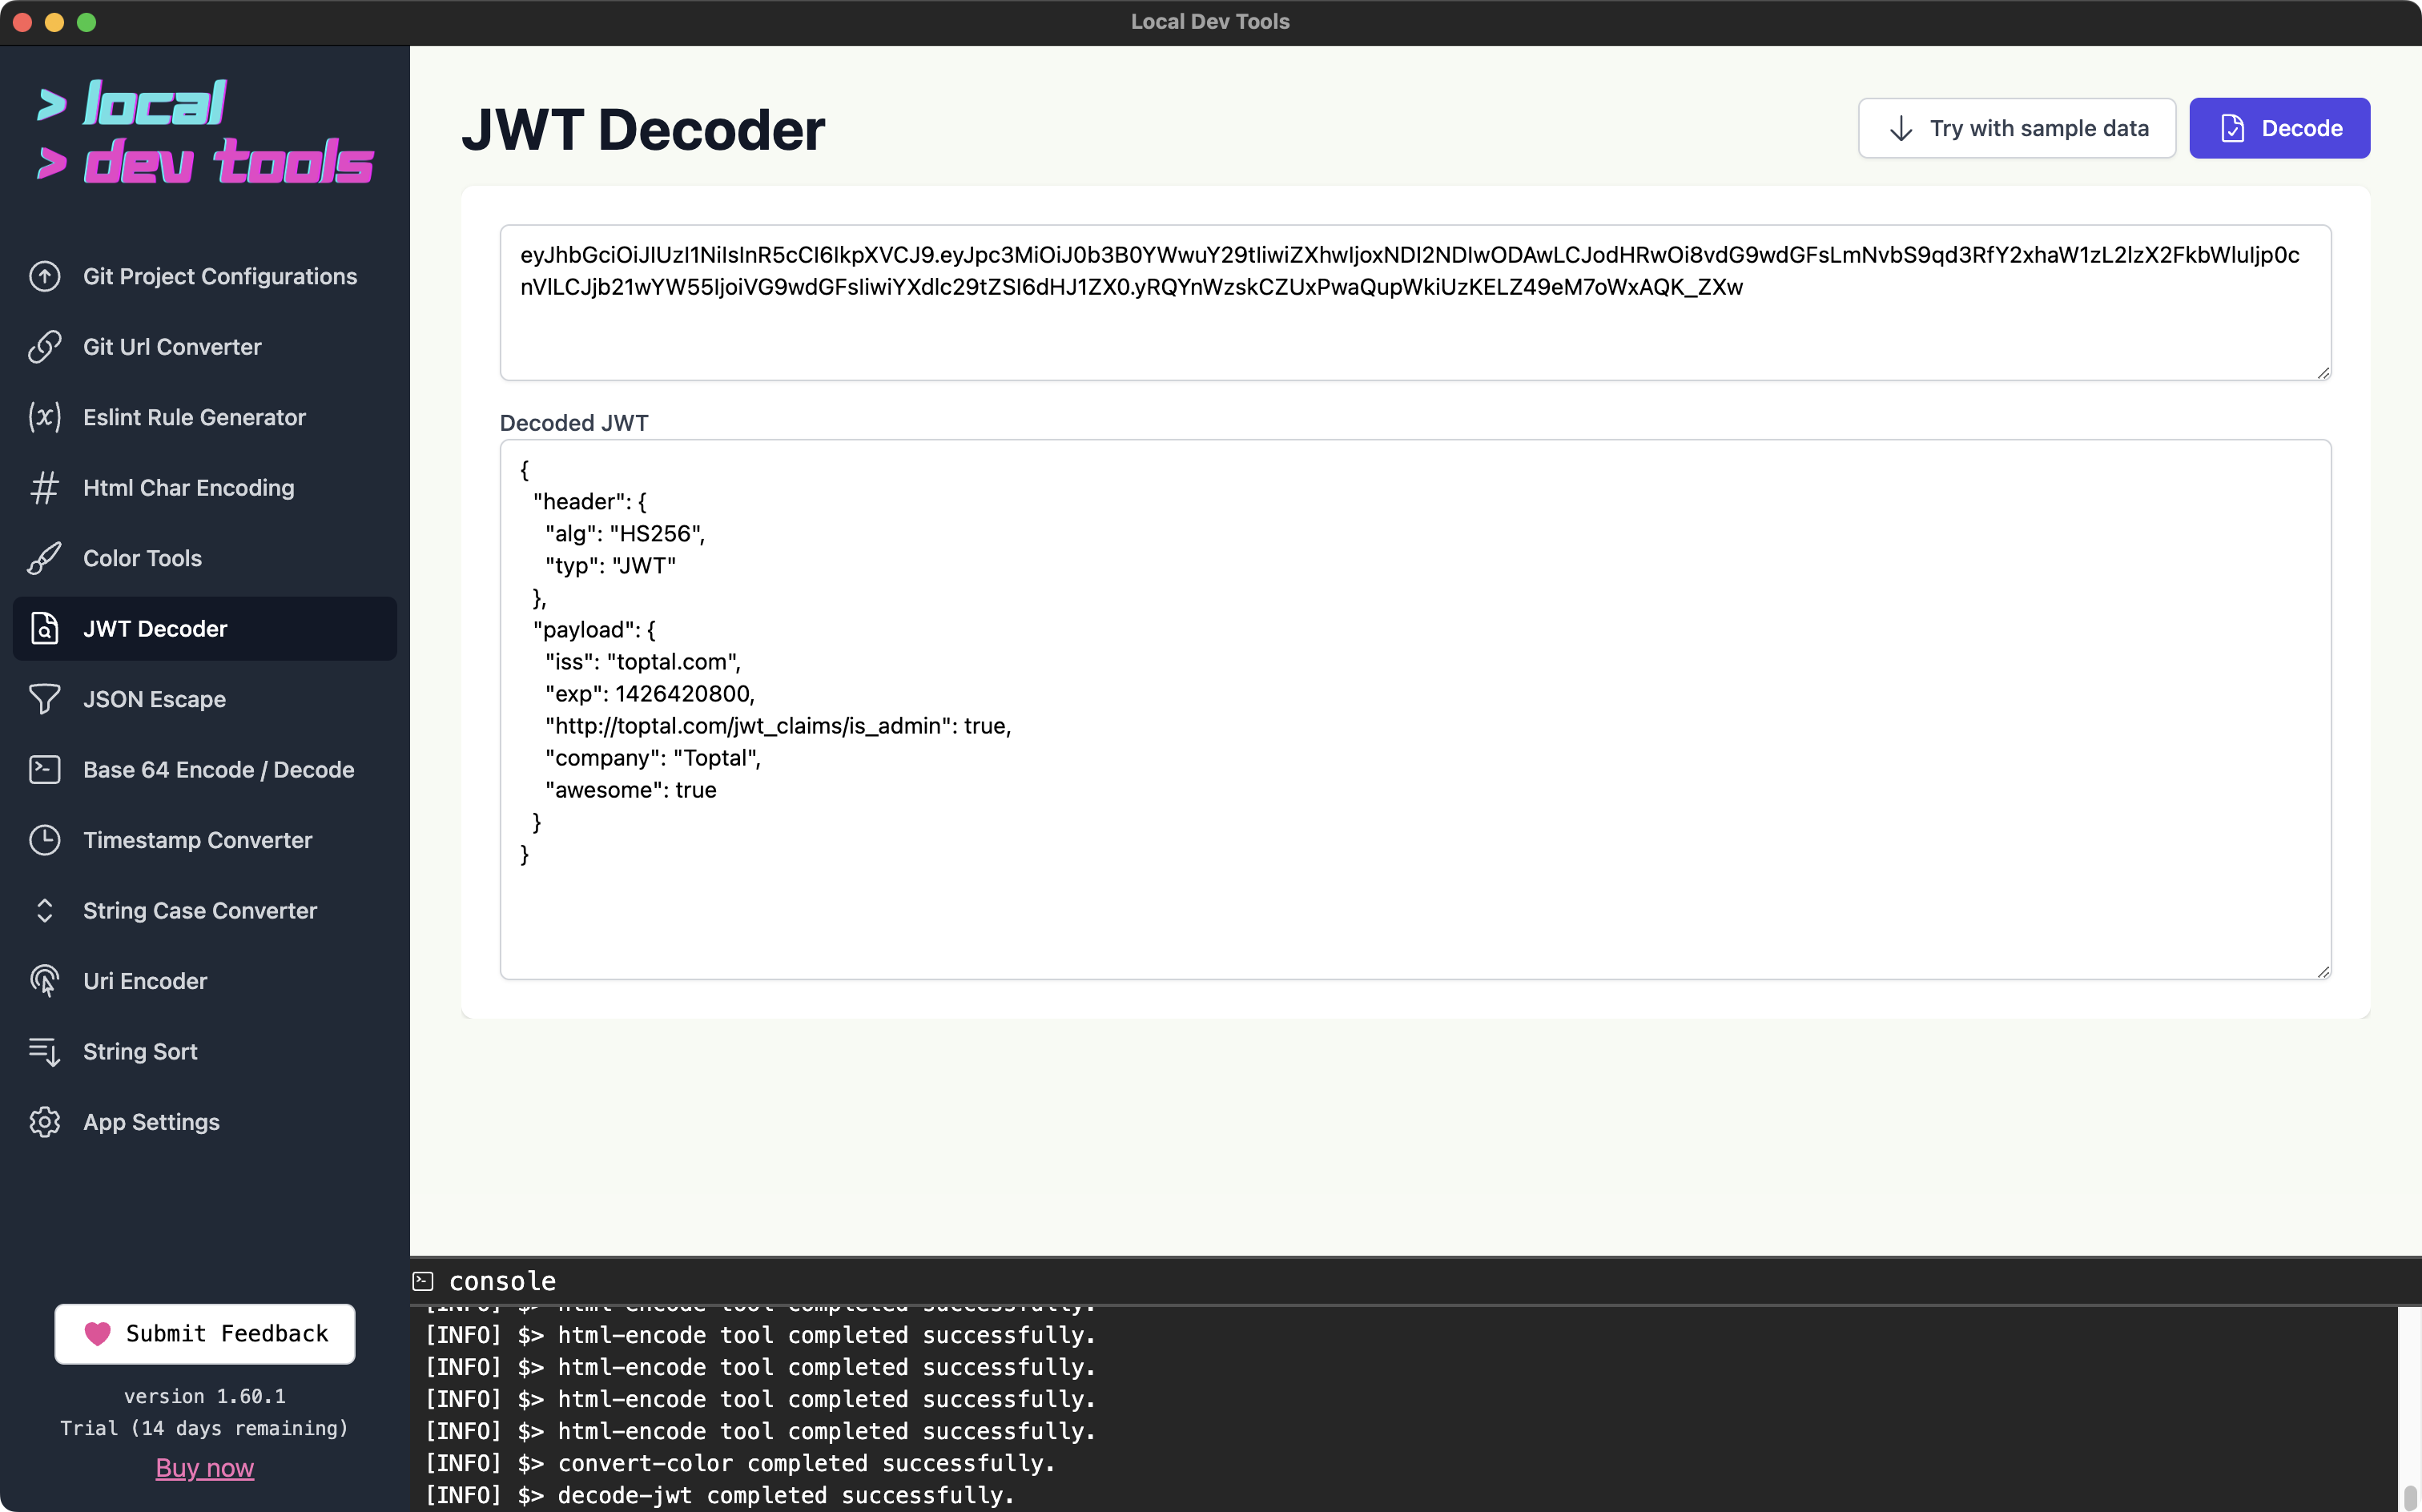The image size is (2422, 1512).
Task: Open Git Project Configurations tool
Action: coord(205,276)
